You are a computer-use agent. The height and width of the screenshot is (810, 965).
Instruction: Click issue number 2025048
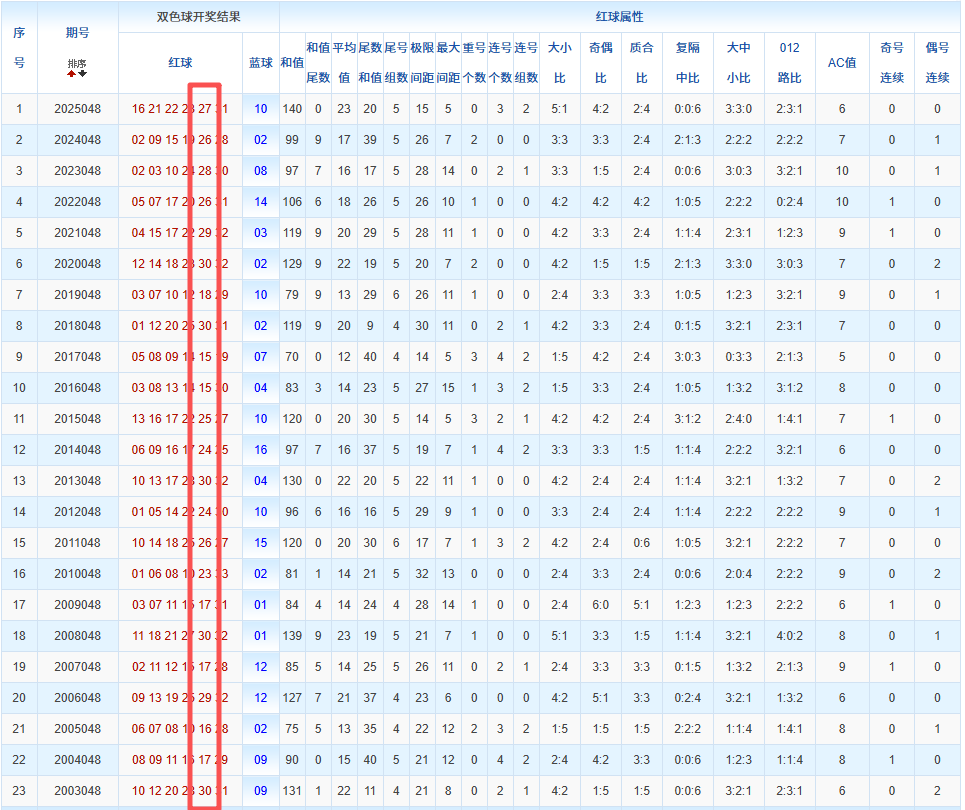(77, 109)
